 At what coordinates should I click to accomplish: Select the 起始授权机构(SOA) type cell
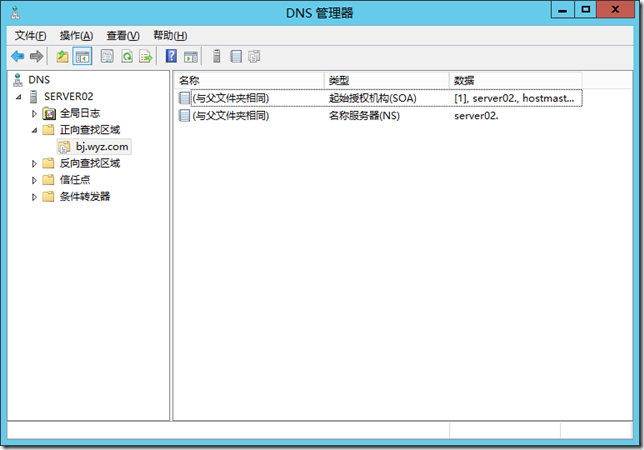click(x=373, y=98)
